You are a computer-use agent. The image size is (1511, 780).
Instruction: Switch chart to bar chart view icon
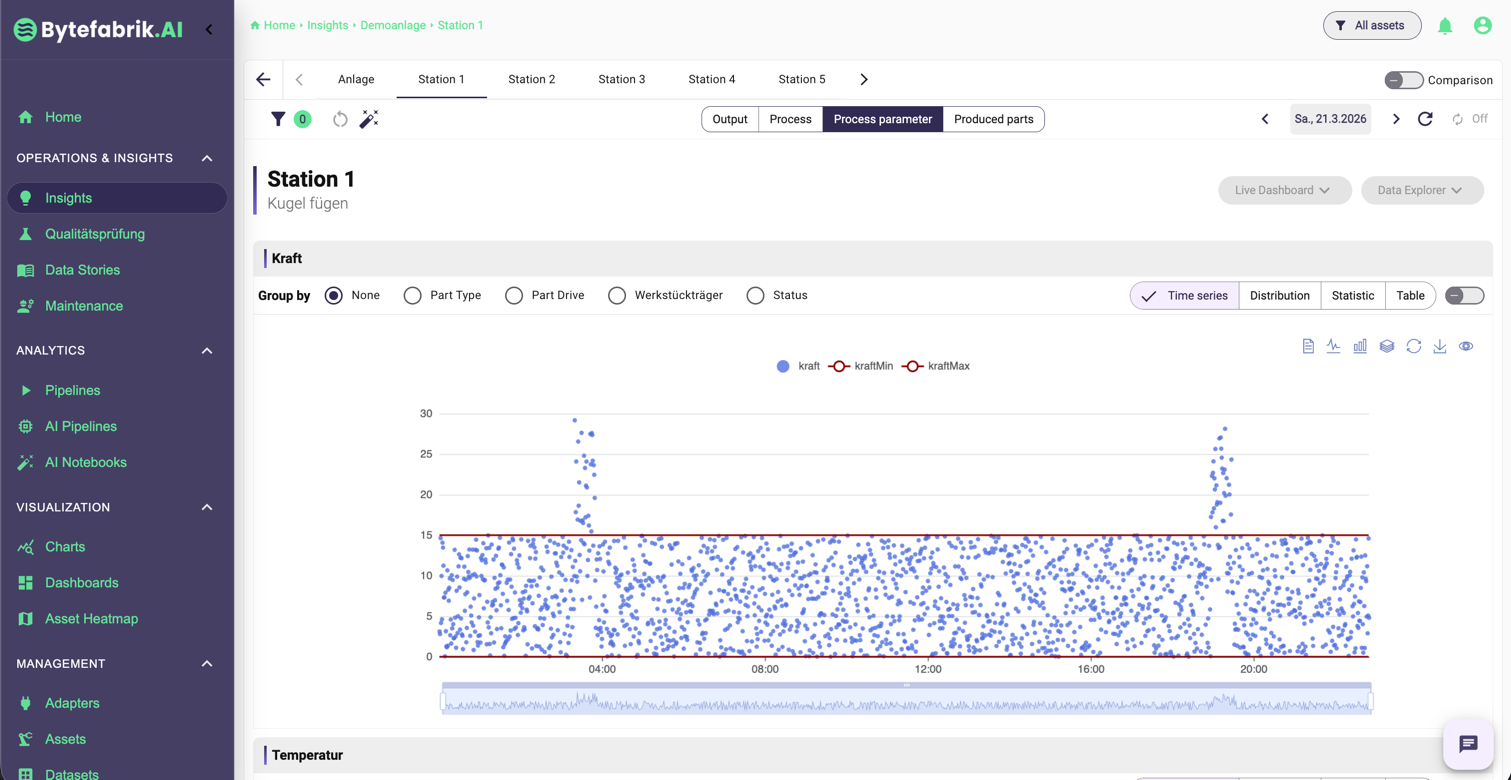click(1360, 346)
